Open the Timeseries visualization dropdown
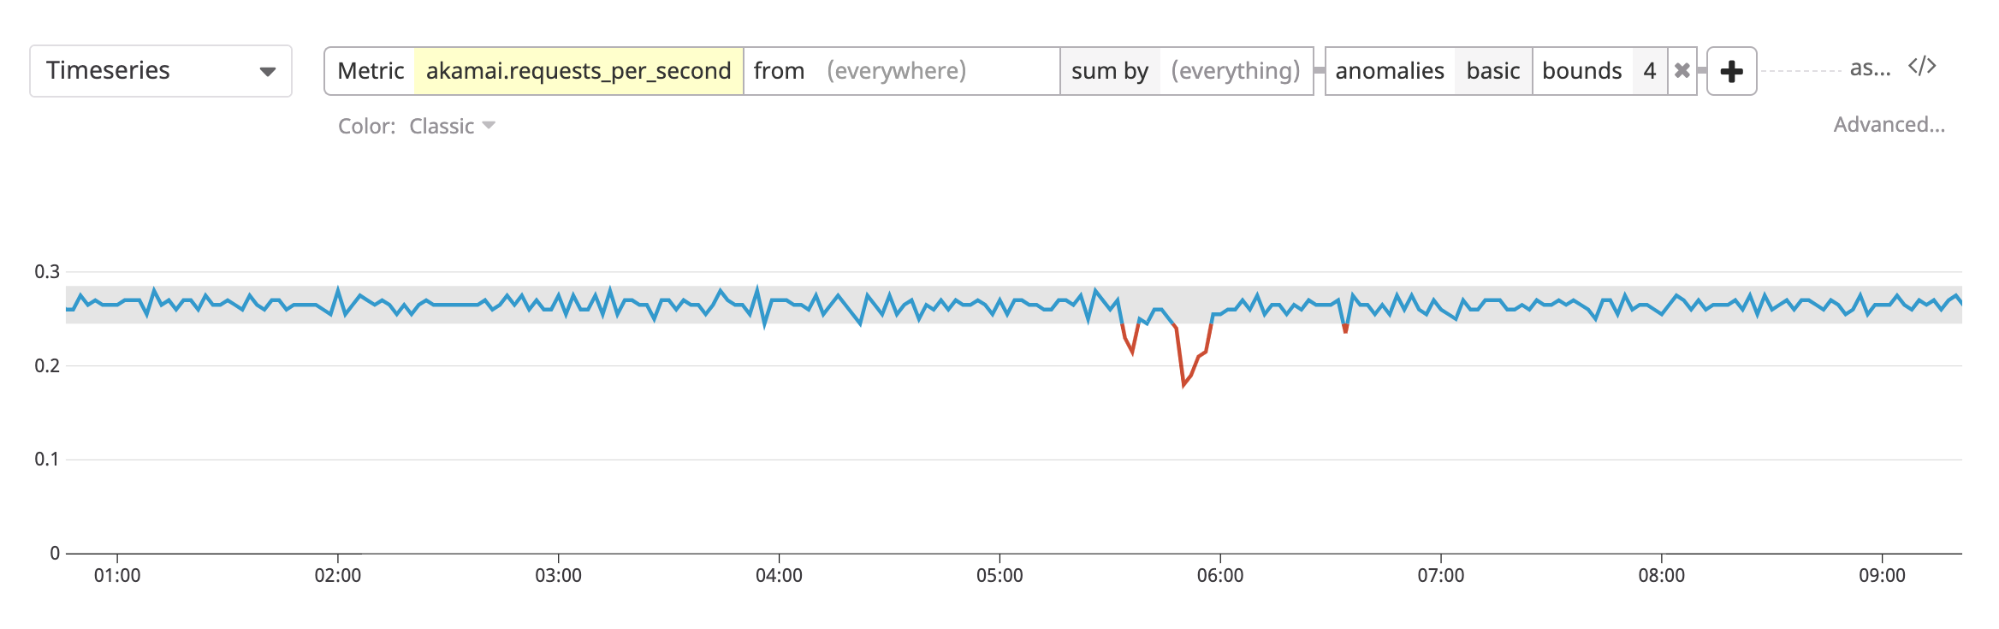The height and width of the screenshot is (629, 1999). (x=159, y=70)
